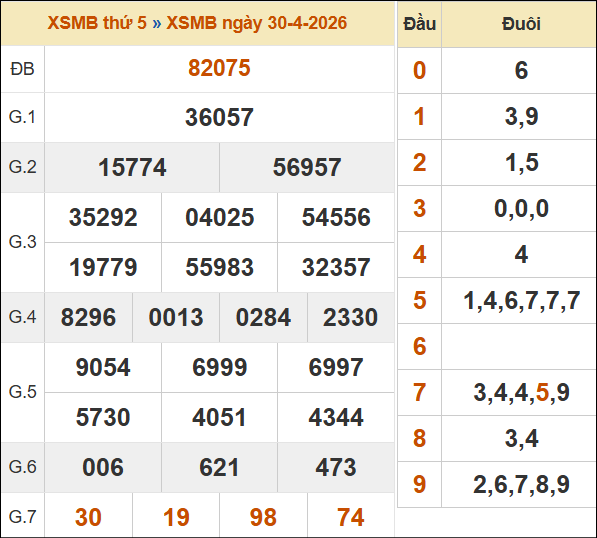
Task: Click G.5 number 4344
Action: pyautogui.click(x=336, y=417)
